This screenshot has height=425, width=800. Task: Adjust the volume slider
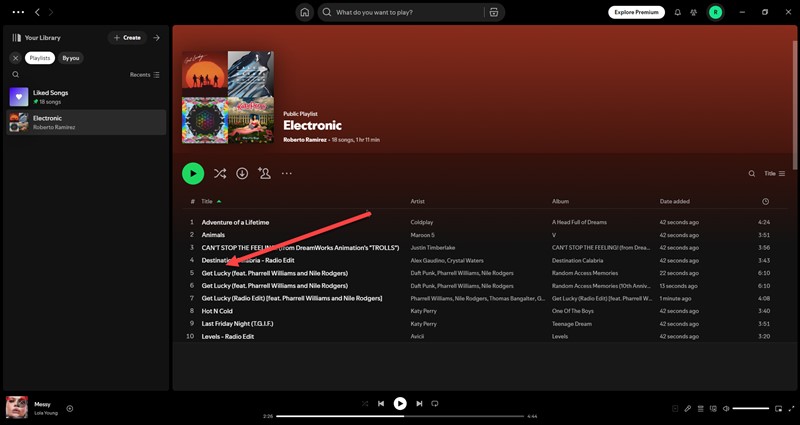pos(751,409)
